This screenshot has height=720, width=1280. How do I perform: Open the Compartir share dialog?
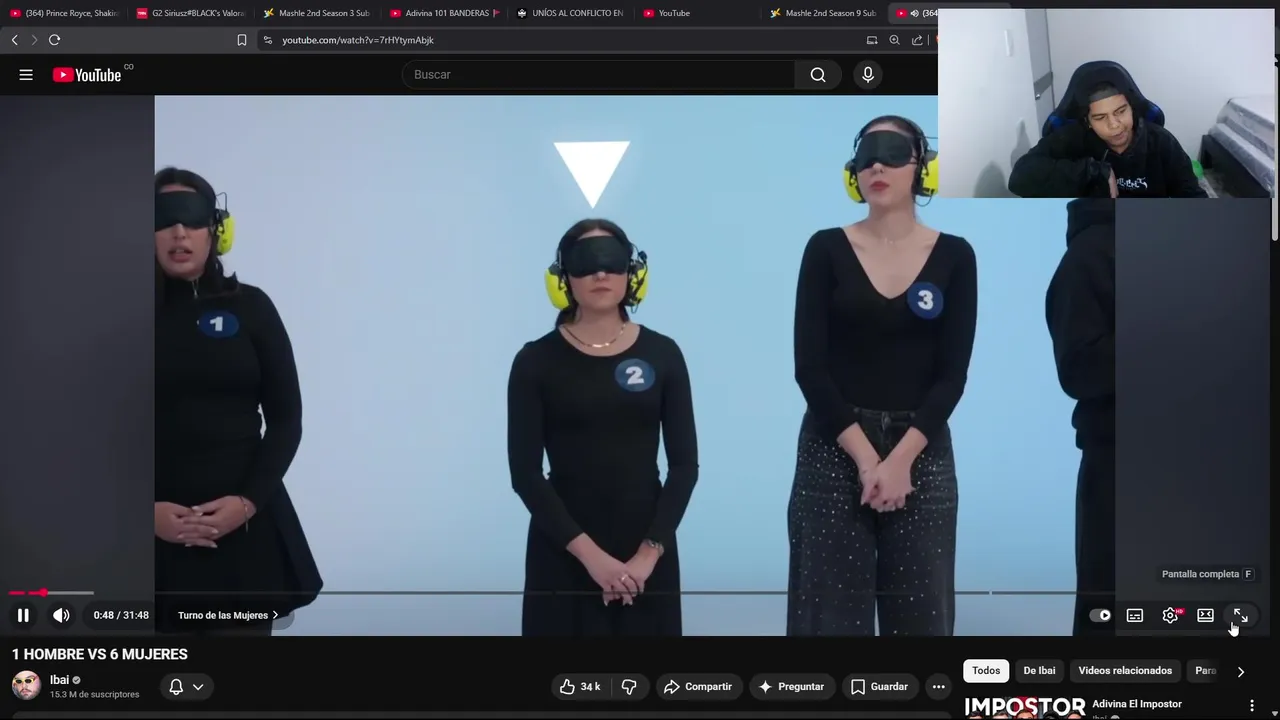698,687
